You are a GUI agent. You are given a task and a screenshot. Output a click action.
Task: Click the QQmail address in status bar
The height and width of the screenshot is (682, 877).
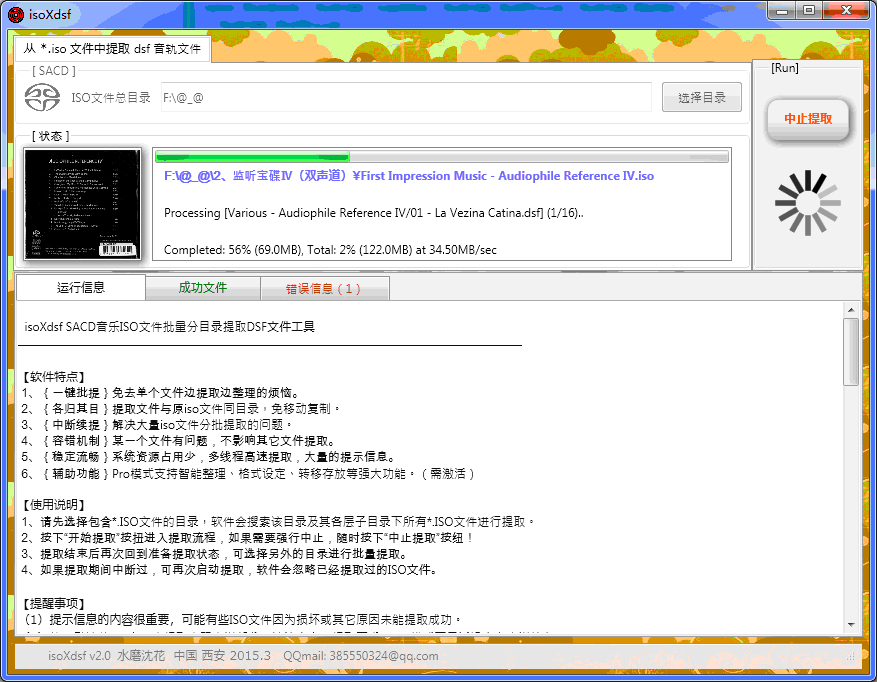(x=360, y=656)
